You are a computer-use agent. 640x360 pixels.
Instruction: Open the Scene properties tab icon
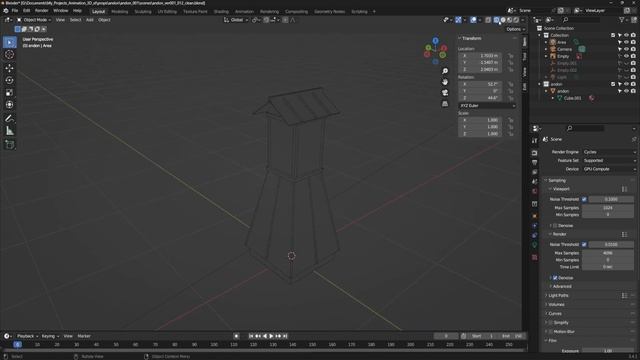click(x=535, y=182)
